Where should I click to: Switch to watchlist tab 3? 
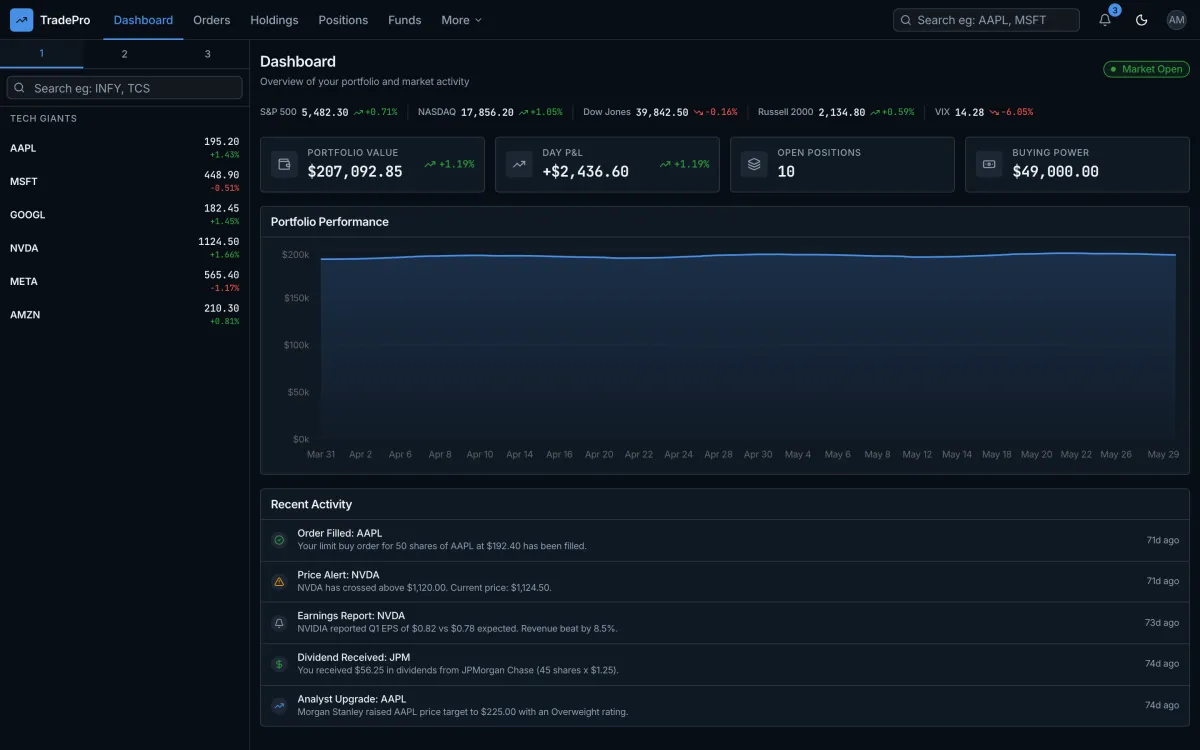207,54
